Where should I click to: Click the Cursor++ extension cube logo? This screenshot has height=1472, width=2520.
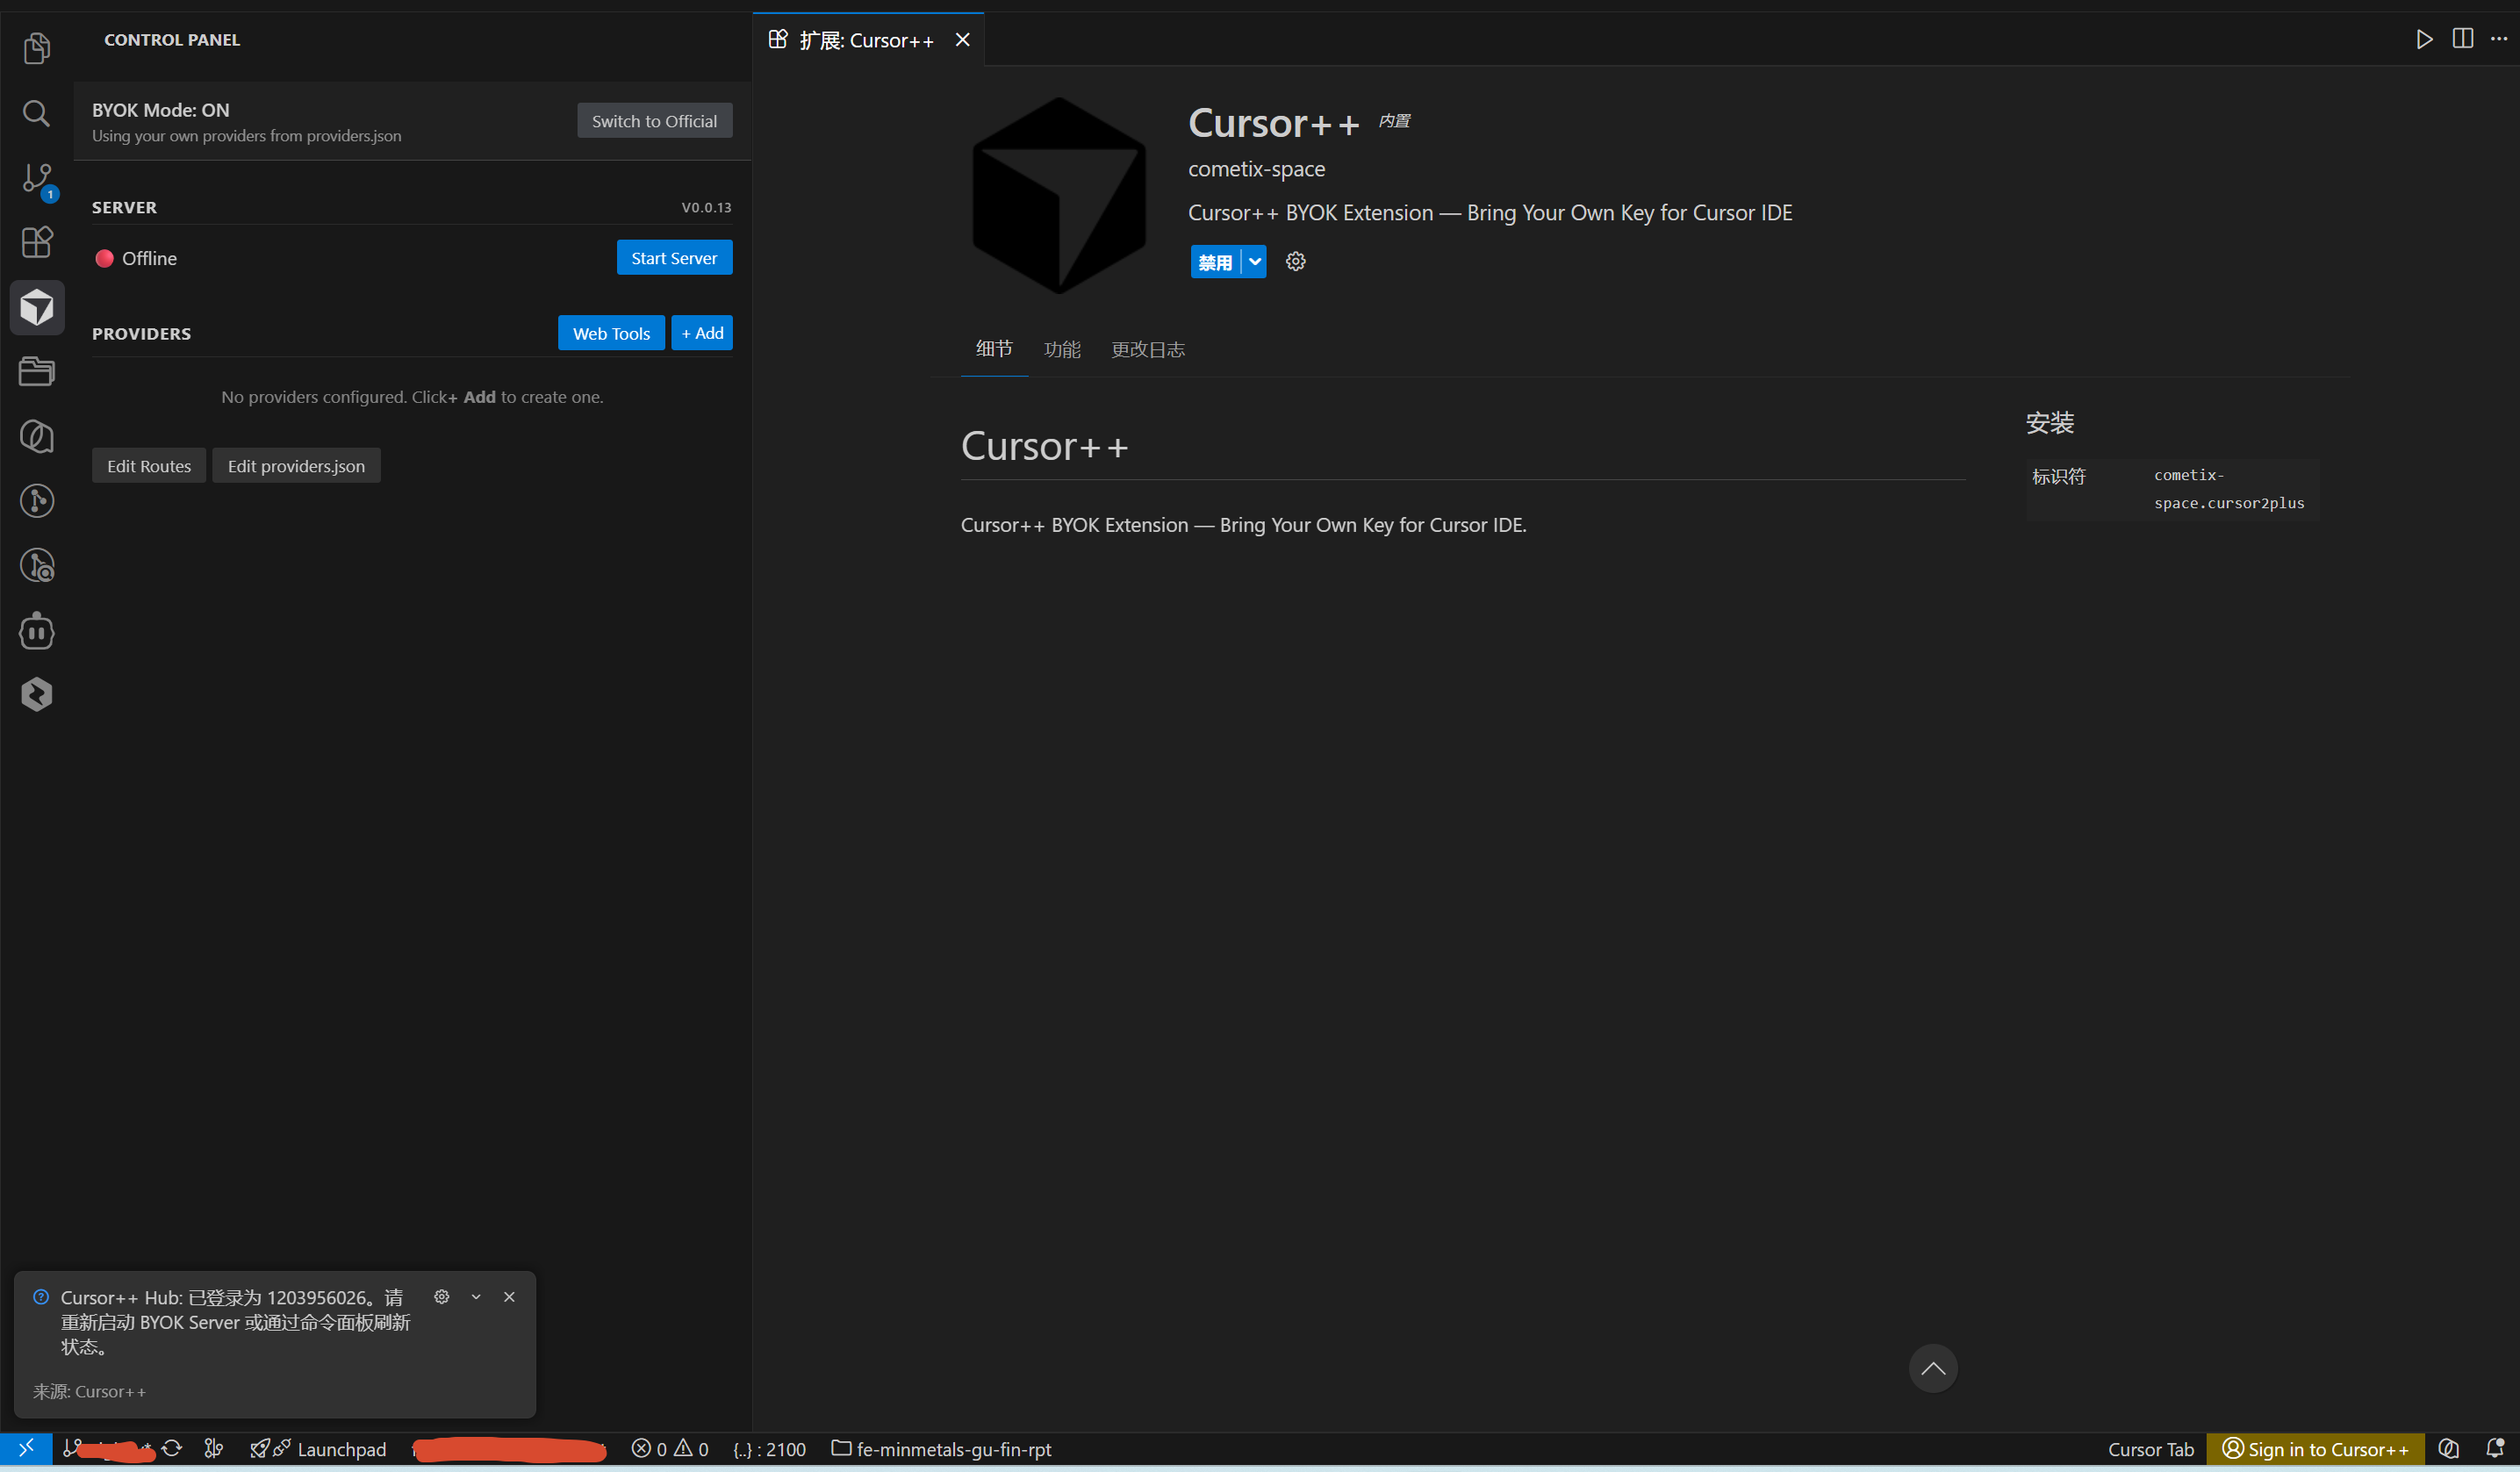point(1058,195)
